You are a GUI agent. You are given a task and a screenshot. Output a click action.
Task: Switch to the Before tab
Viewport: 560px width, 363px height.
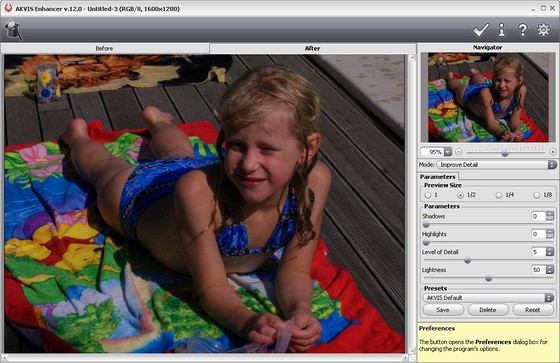click(x=105, y=48)
